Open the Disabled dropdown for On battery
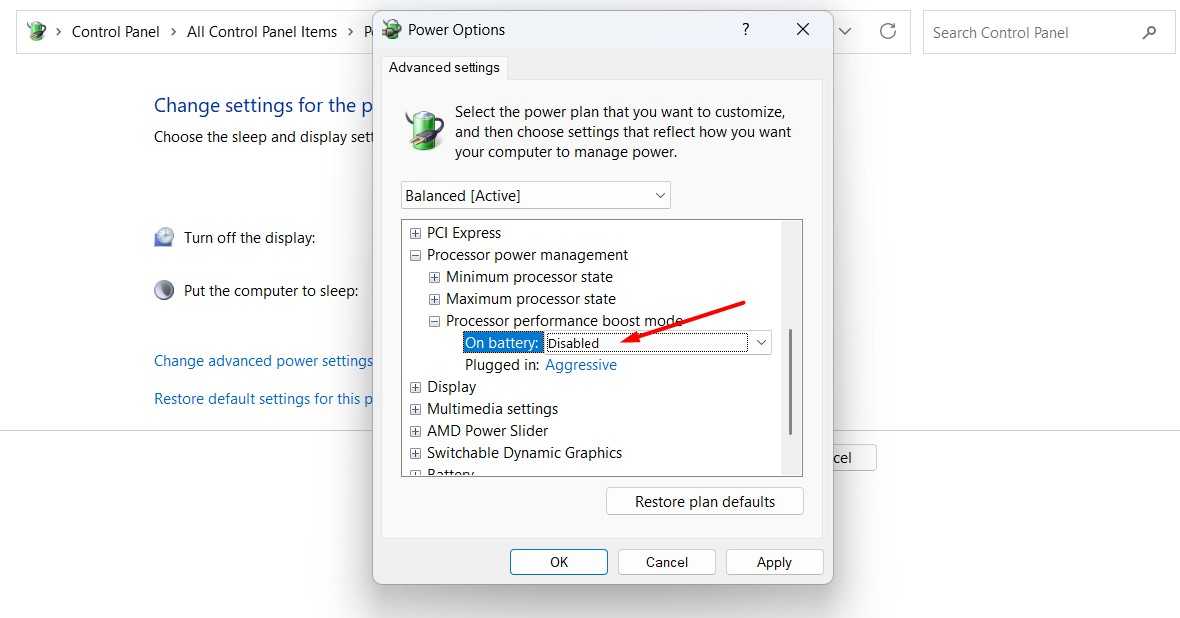Screen dimensions: 1180x618 762,342
